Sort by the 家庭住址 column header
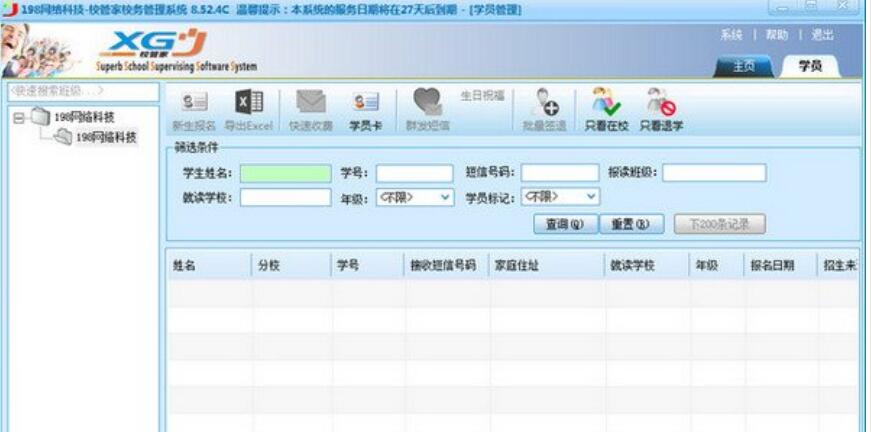The width and height of the screenshot is (871, 432). click(x=547, y=265)
